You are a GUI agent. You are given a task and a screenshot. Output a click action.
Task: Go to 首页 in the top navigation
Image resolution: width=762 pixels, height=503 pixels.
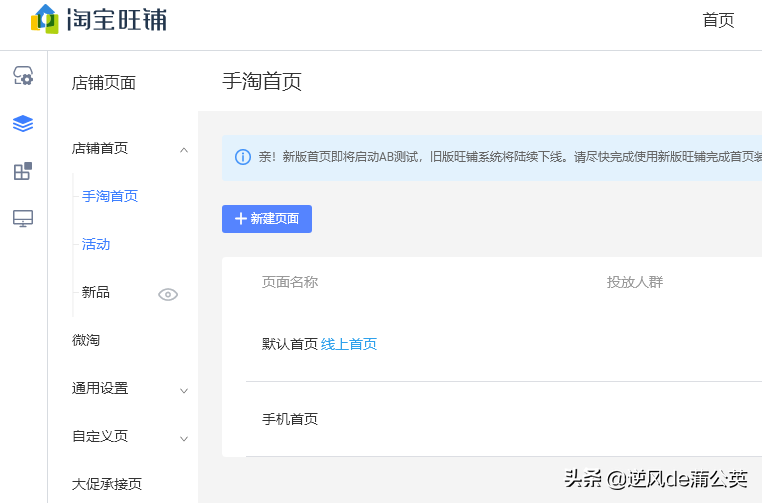pos(718,20)
